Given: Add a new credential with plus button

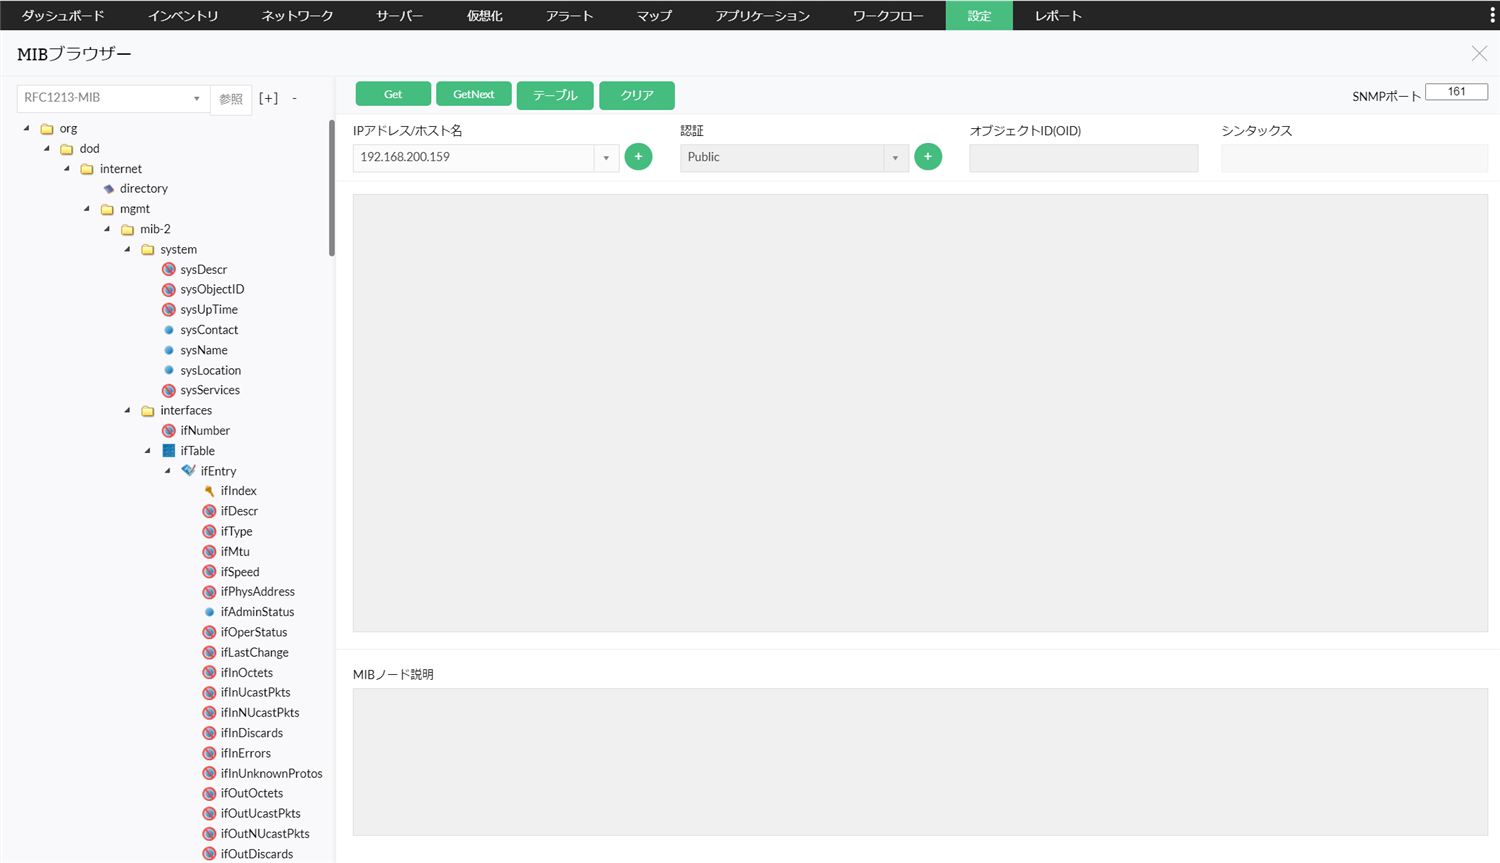Looking at the screenshot, I should (928, 157).
